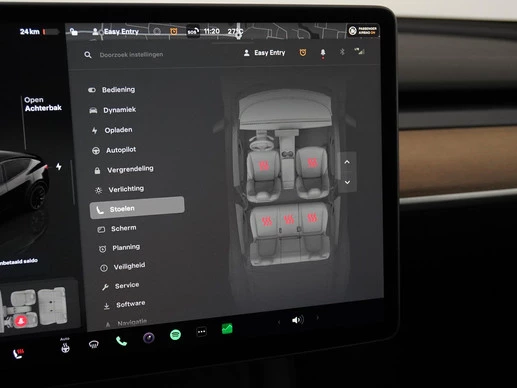This screenshot has height=388, width=517.
Task: Launch Spotify from the dock
Action: click(175, 334)
